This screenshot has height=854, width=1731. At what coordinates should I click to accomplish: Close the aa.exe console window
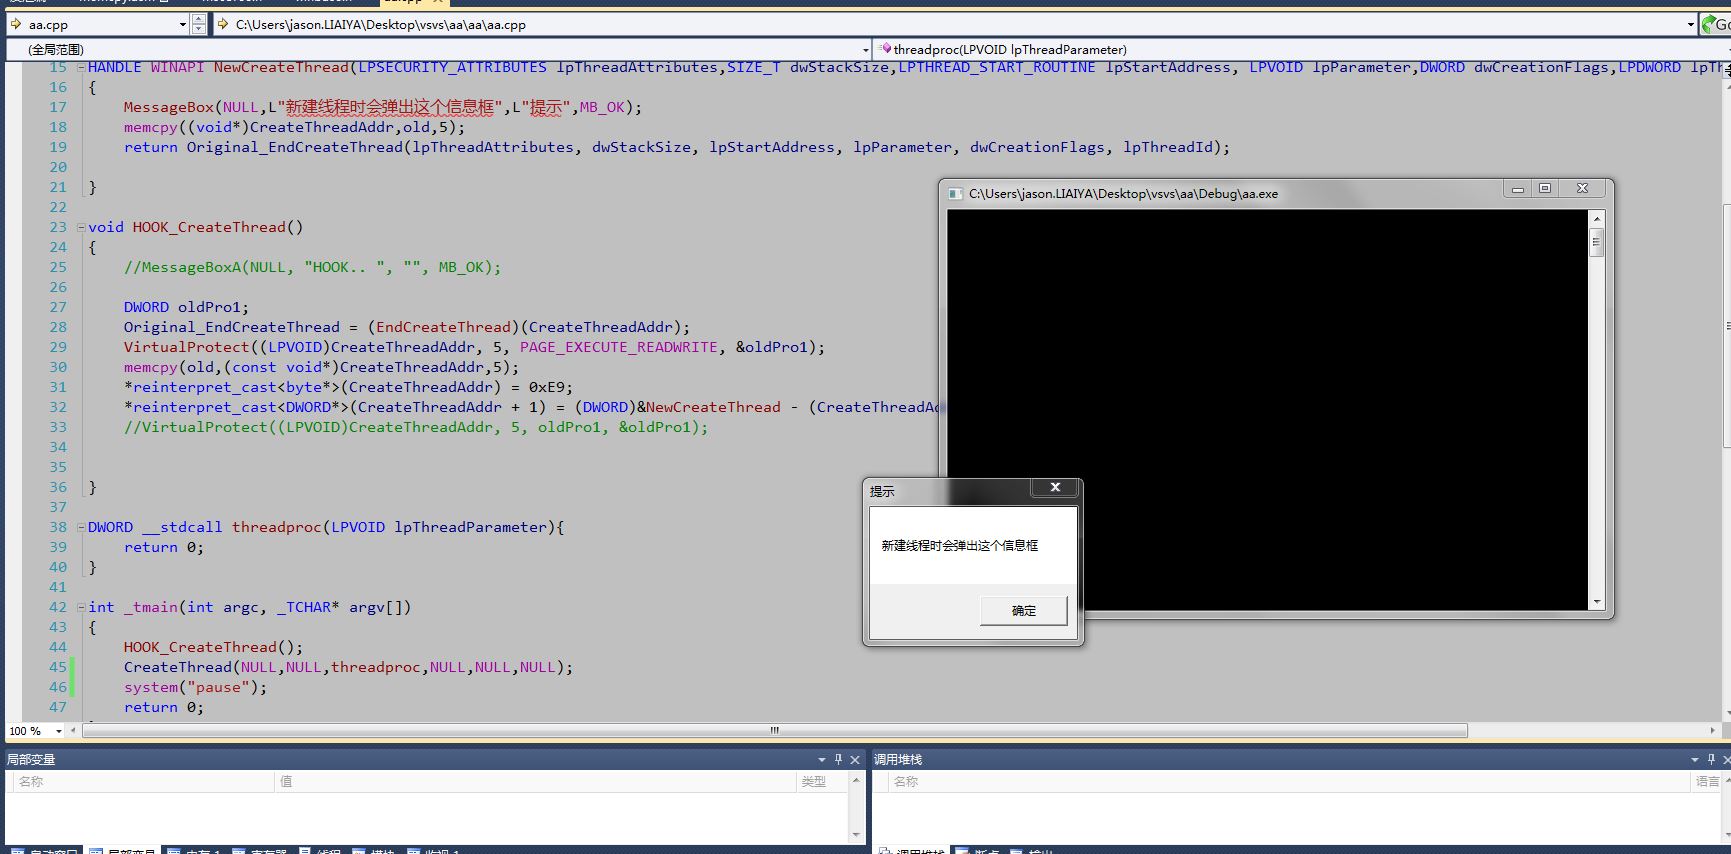tap(1582, 189)
